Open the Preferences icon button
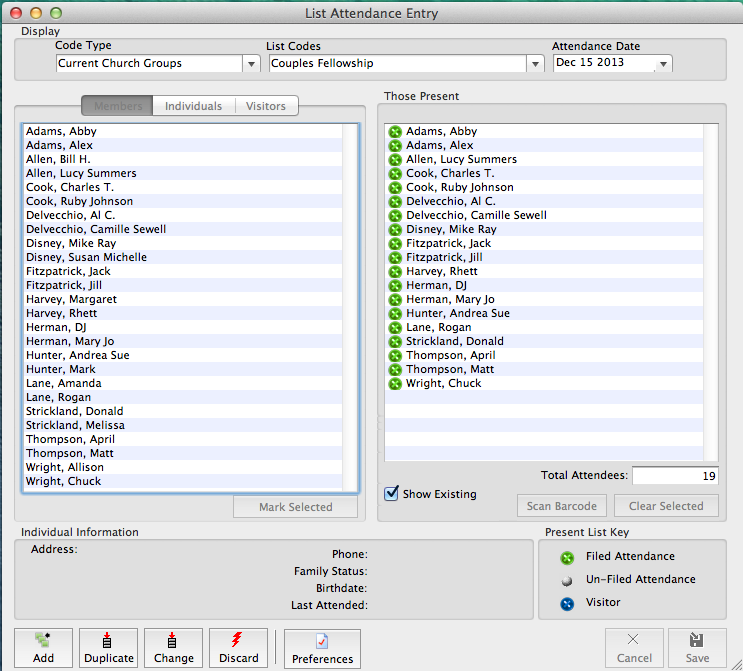 (x=322, y=641)
